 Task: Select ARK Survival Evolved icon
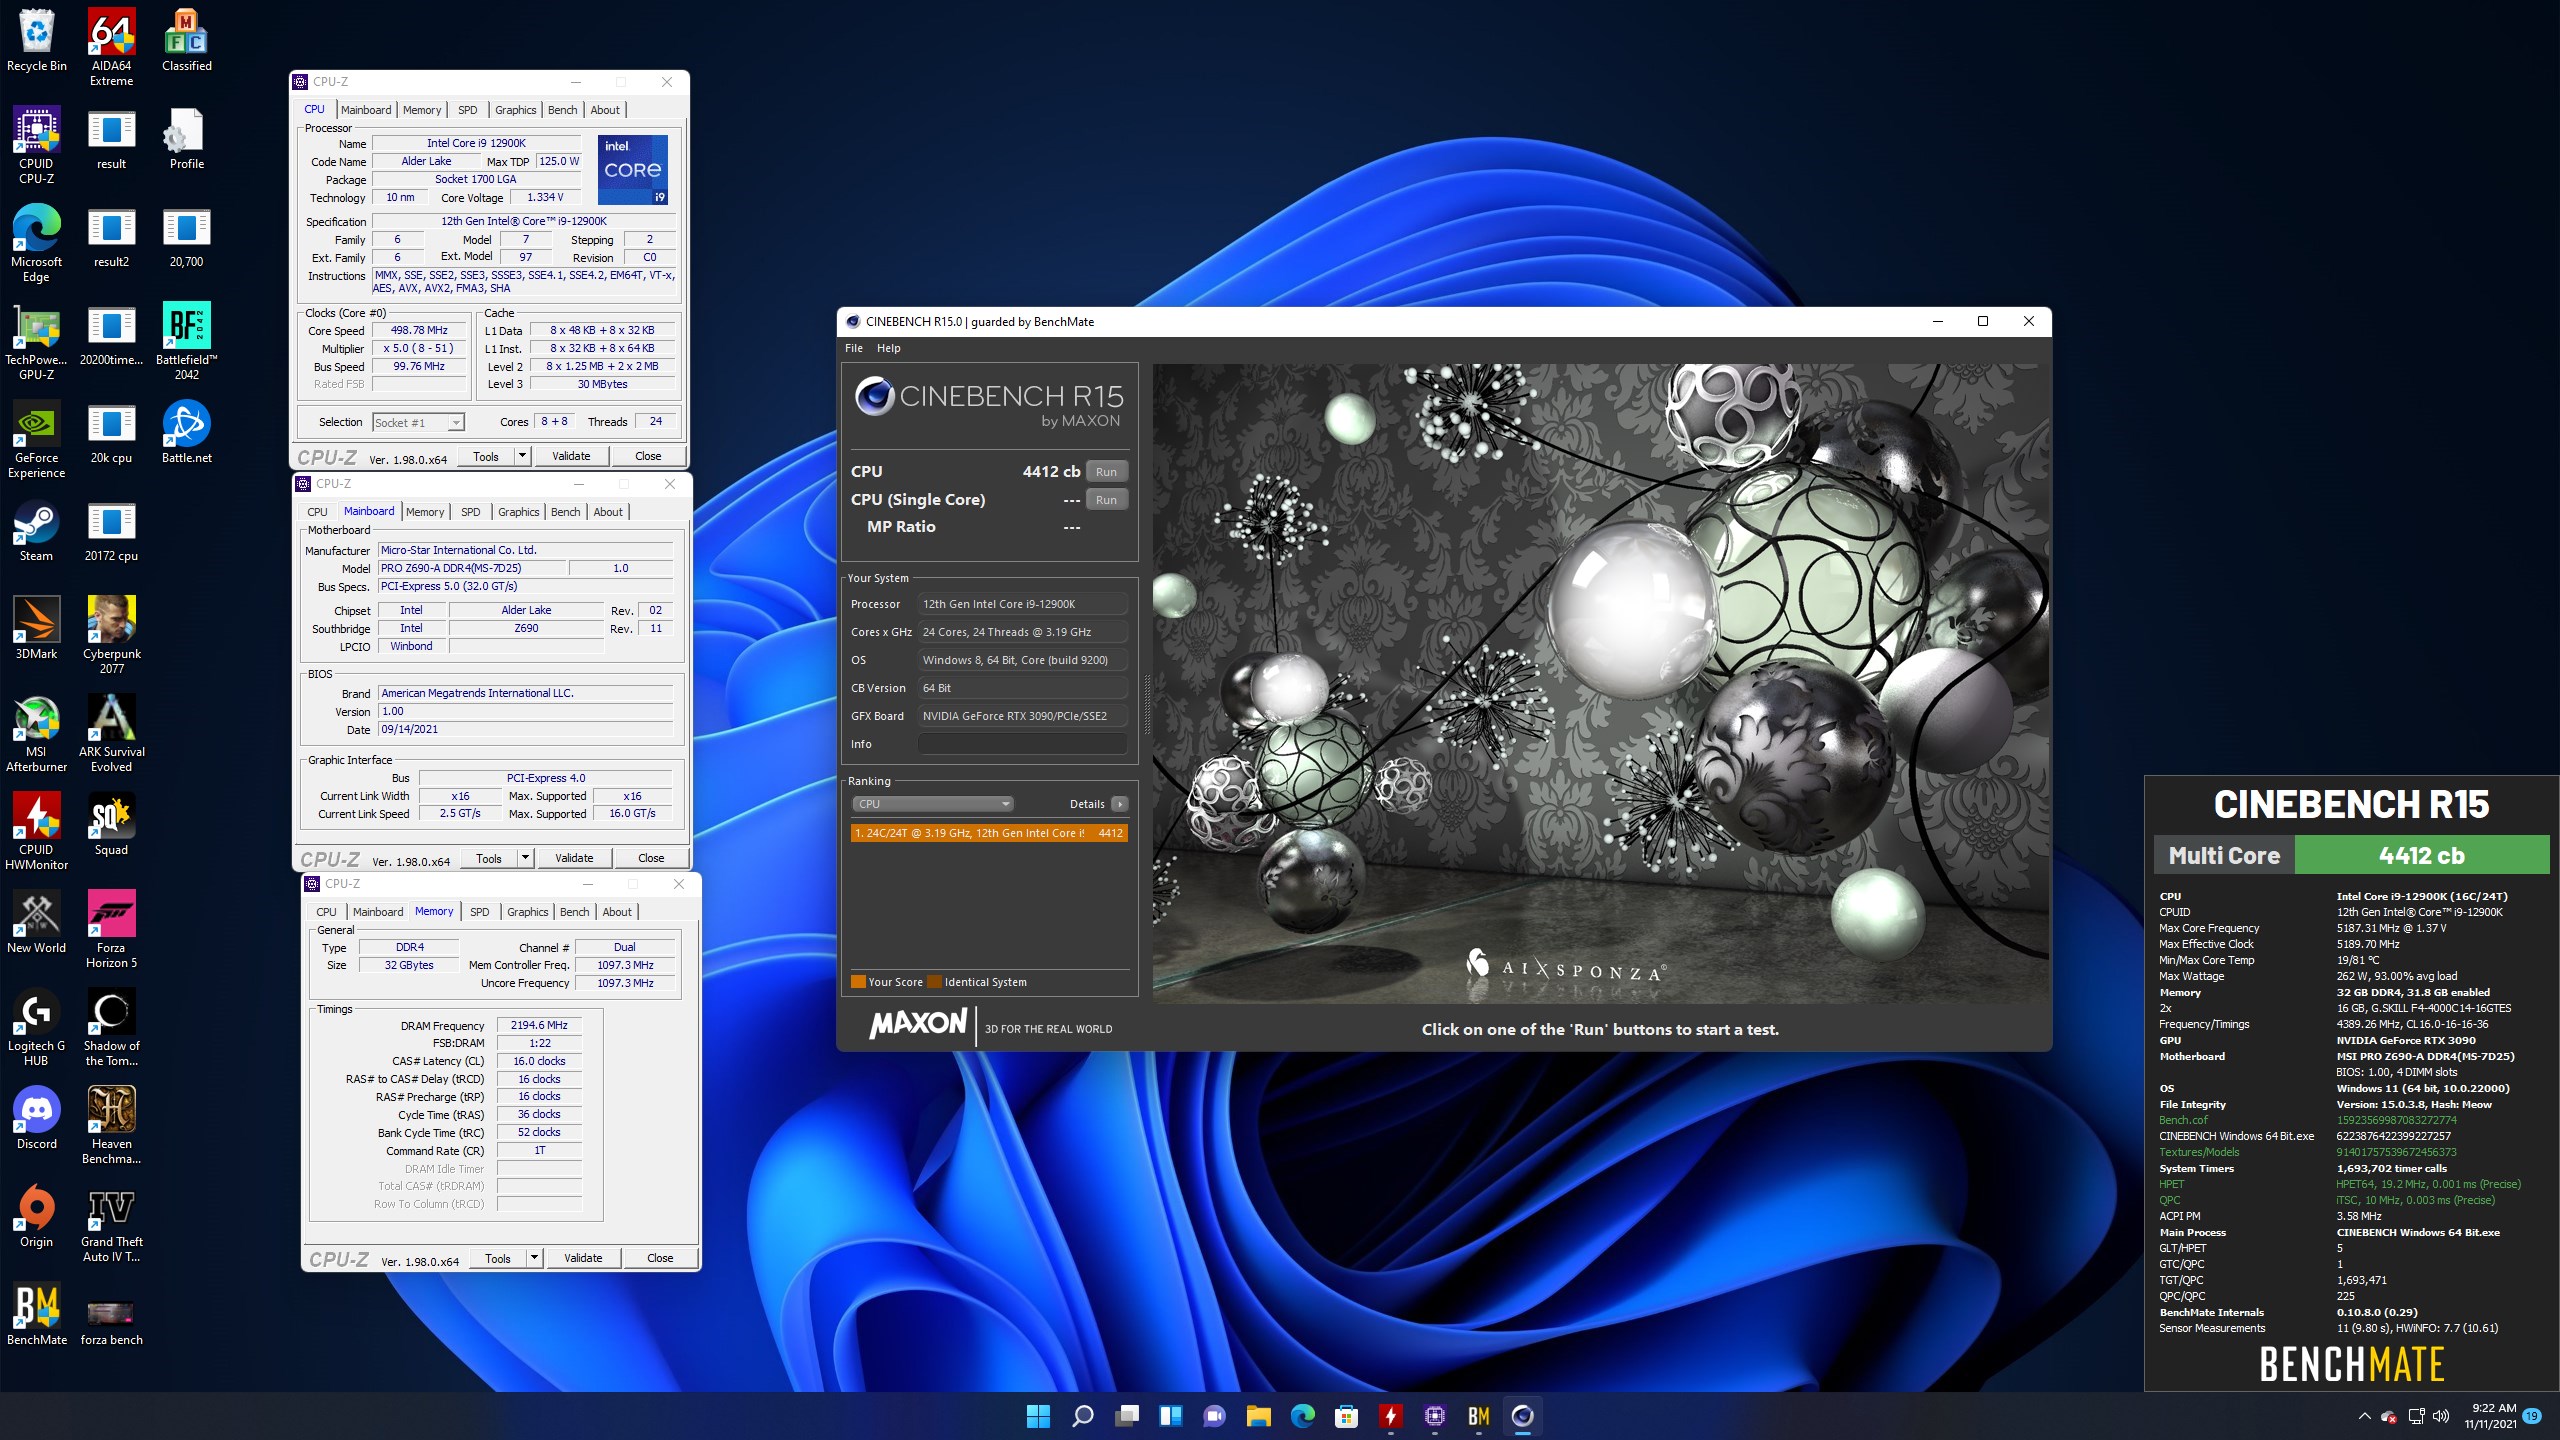click(111, 733)
